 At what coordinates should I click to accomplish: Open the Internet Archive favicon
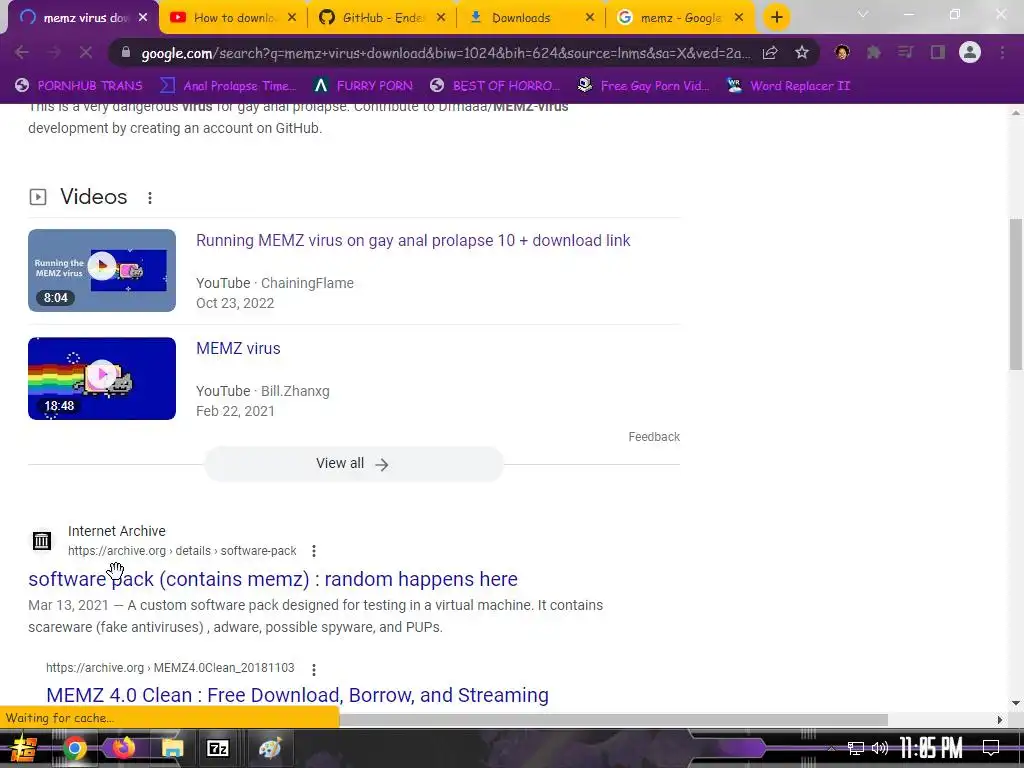pos(42,541)
